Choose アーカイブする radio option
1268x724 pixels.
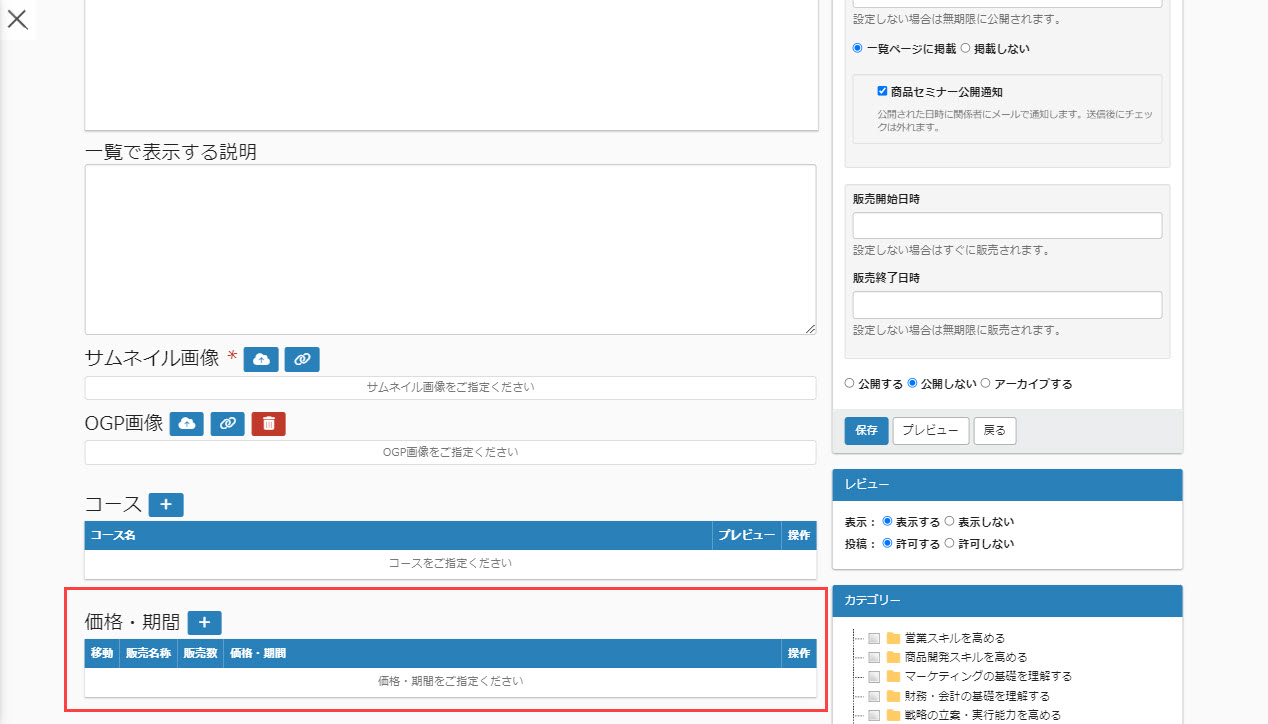986,383
